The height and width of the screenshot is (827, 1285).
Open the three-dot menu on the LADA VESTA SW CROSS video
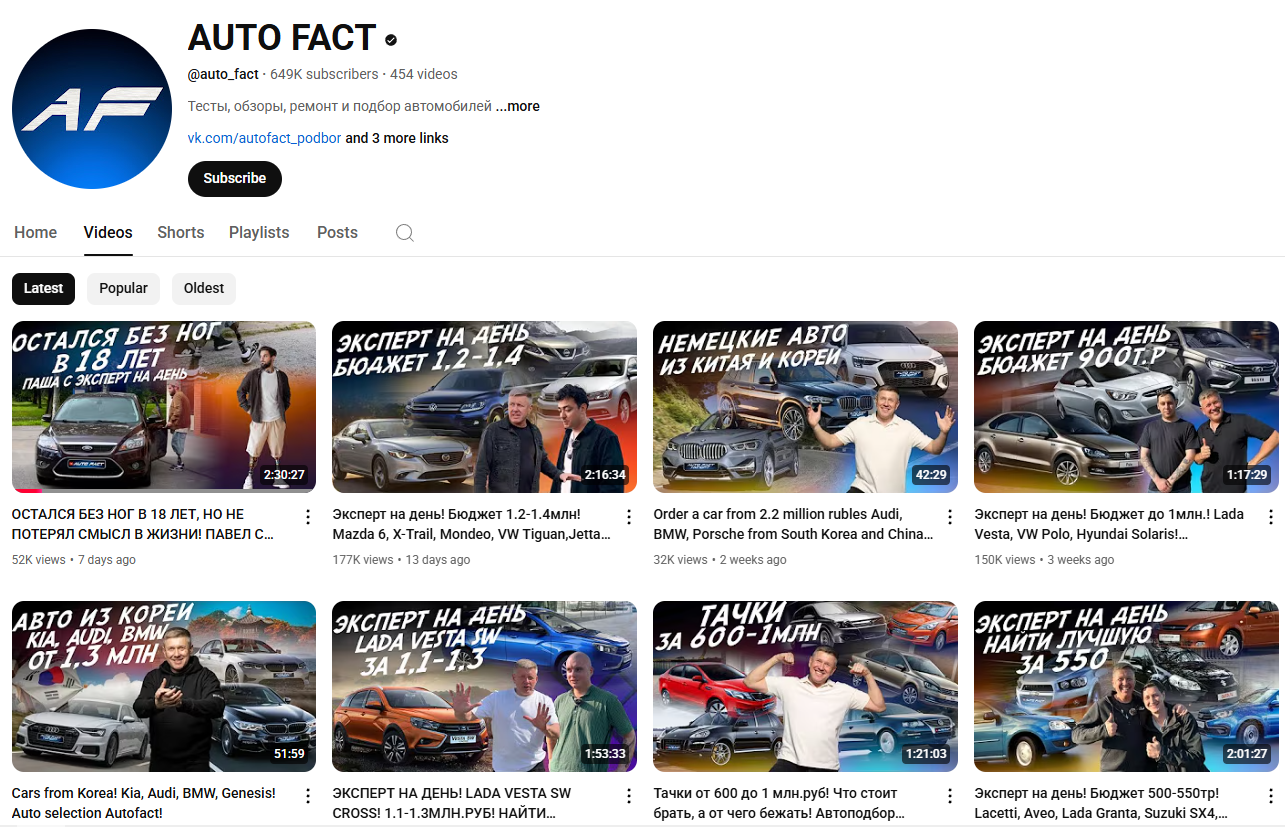(x=628, y=795)
